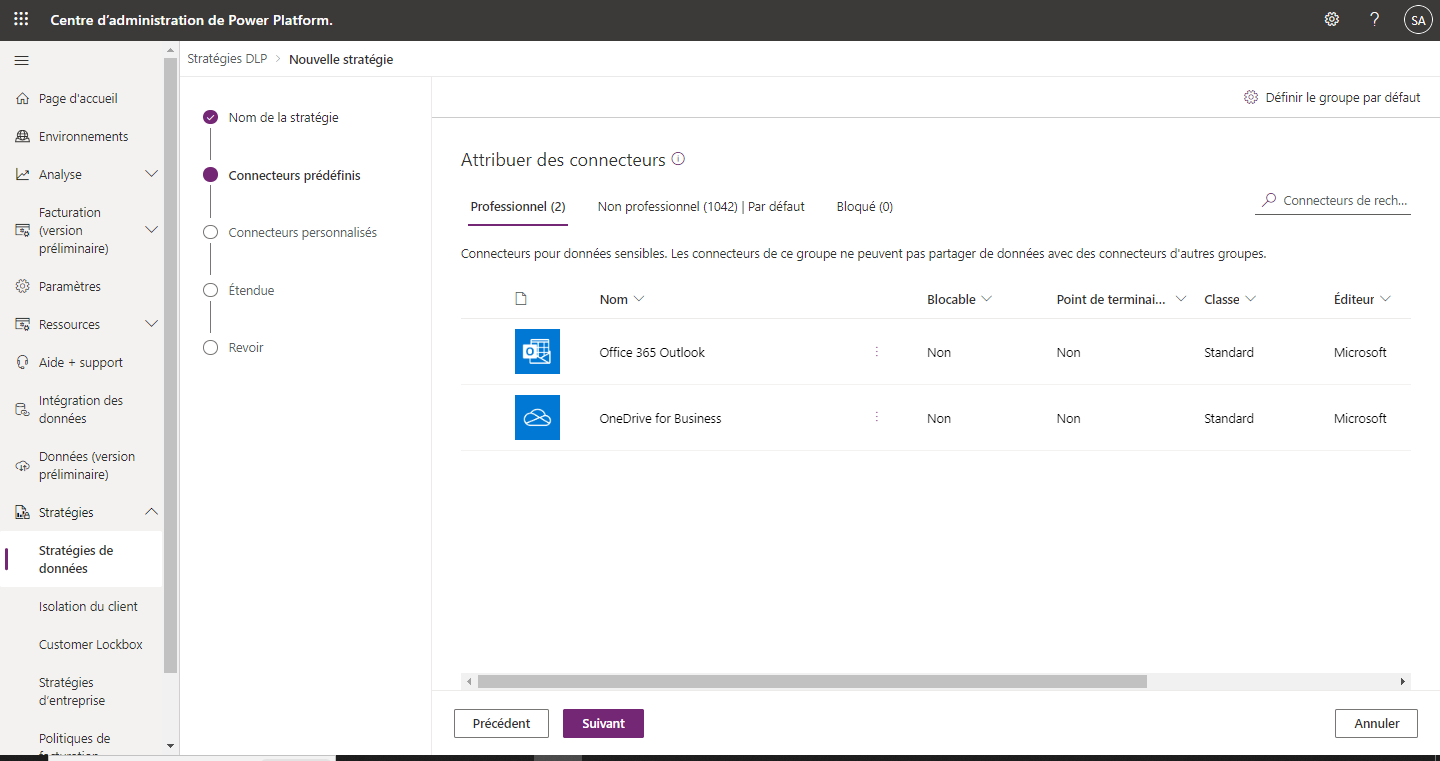Image resolution: width=1440 pixels, height=761 pixels.
Task: Open the app launcher waffle icon
Action: tap(21, 20)
